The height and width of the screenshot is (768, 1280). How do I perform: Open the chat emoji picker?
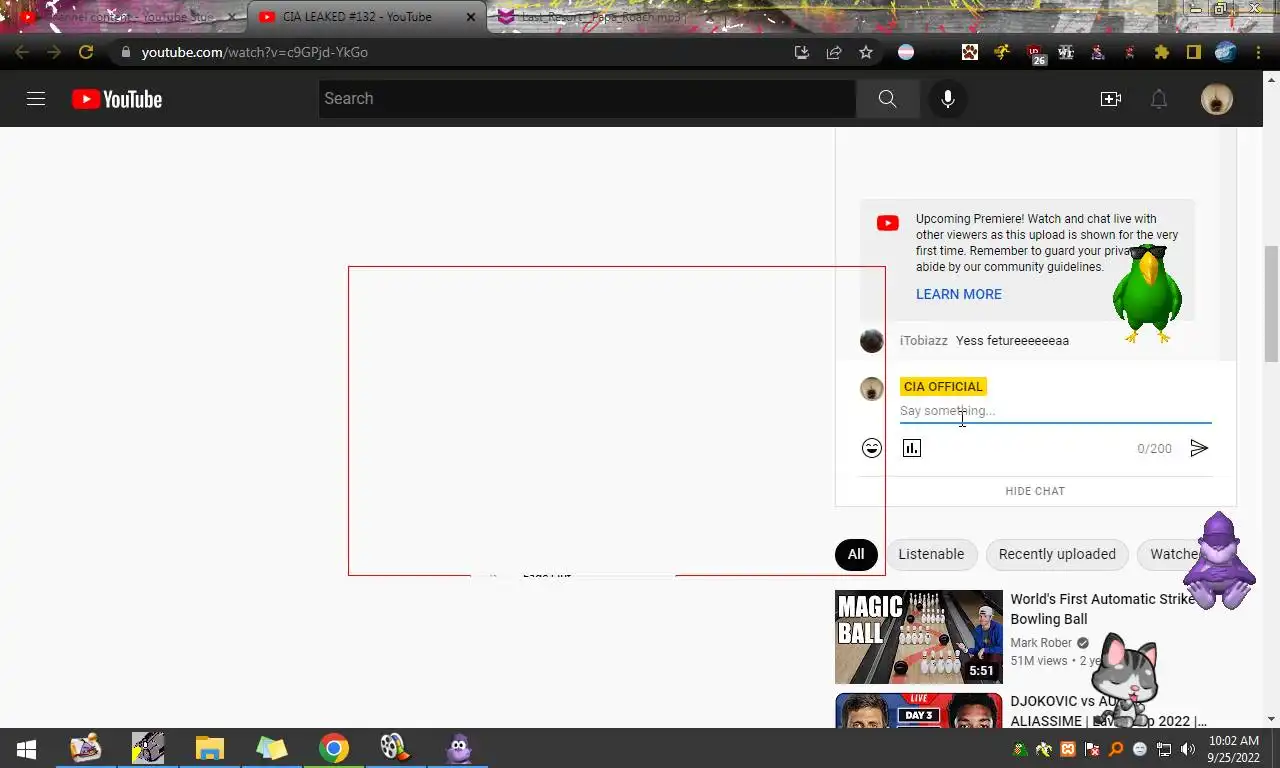coord(872,448)
